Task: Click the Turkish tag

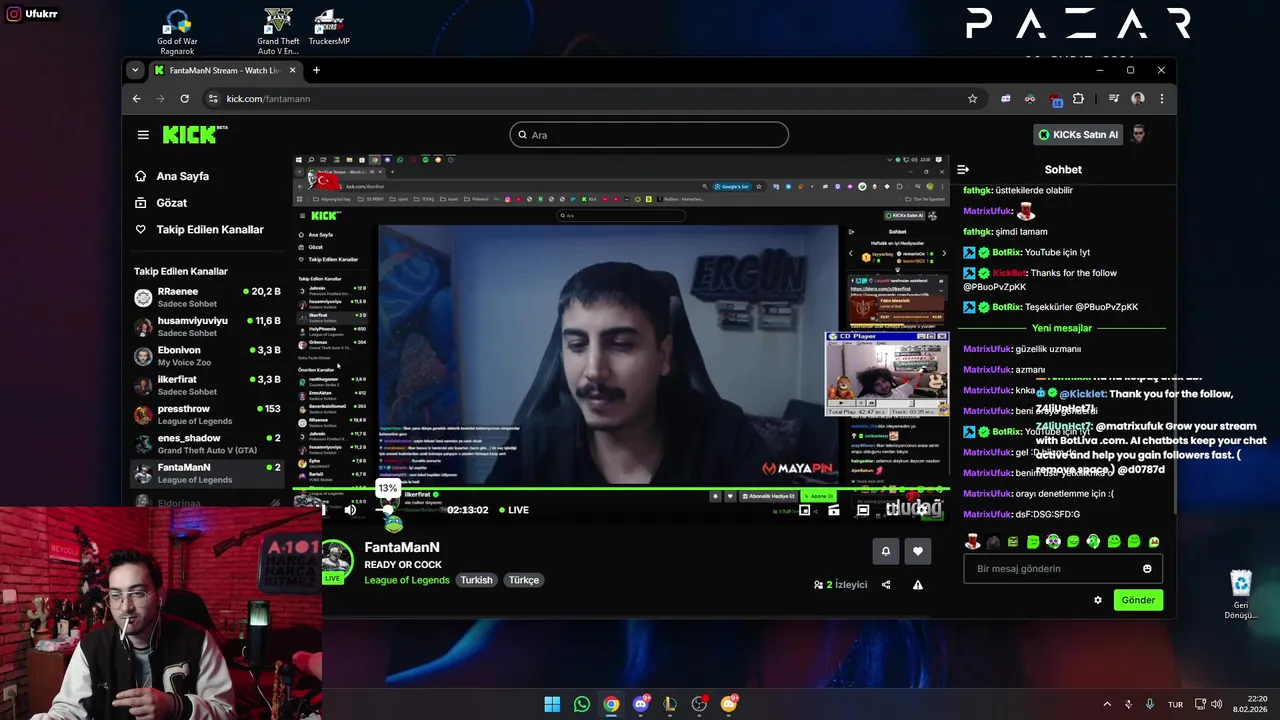Action: click(476, 580)
